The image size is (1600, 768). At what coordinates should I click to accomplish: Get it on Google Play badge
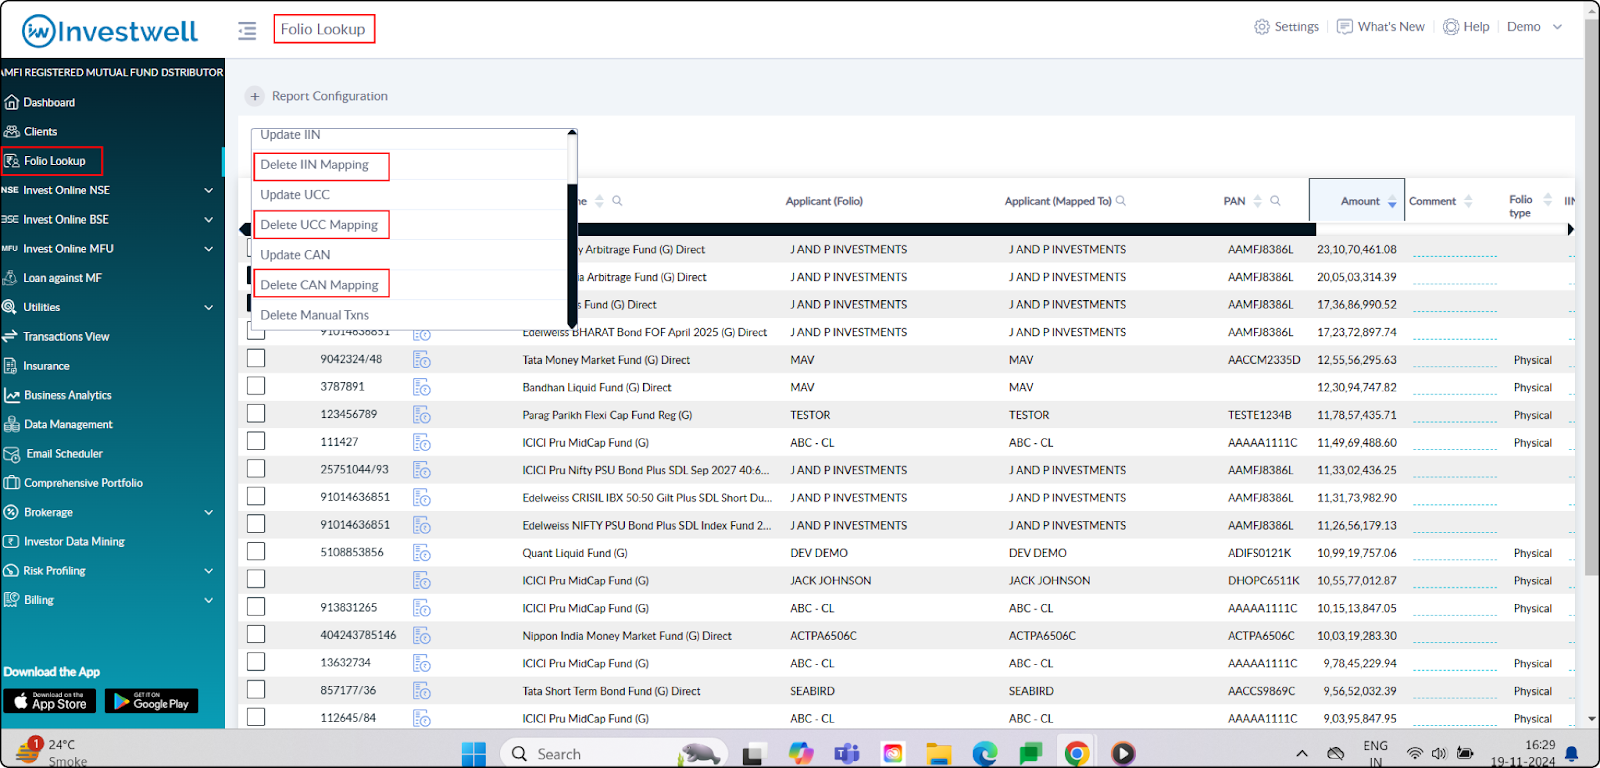[x=151, y=701]
